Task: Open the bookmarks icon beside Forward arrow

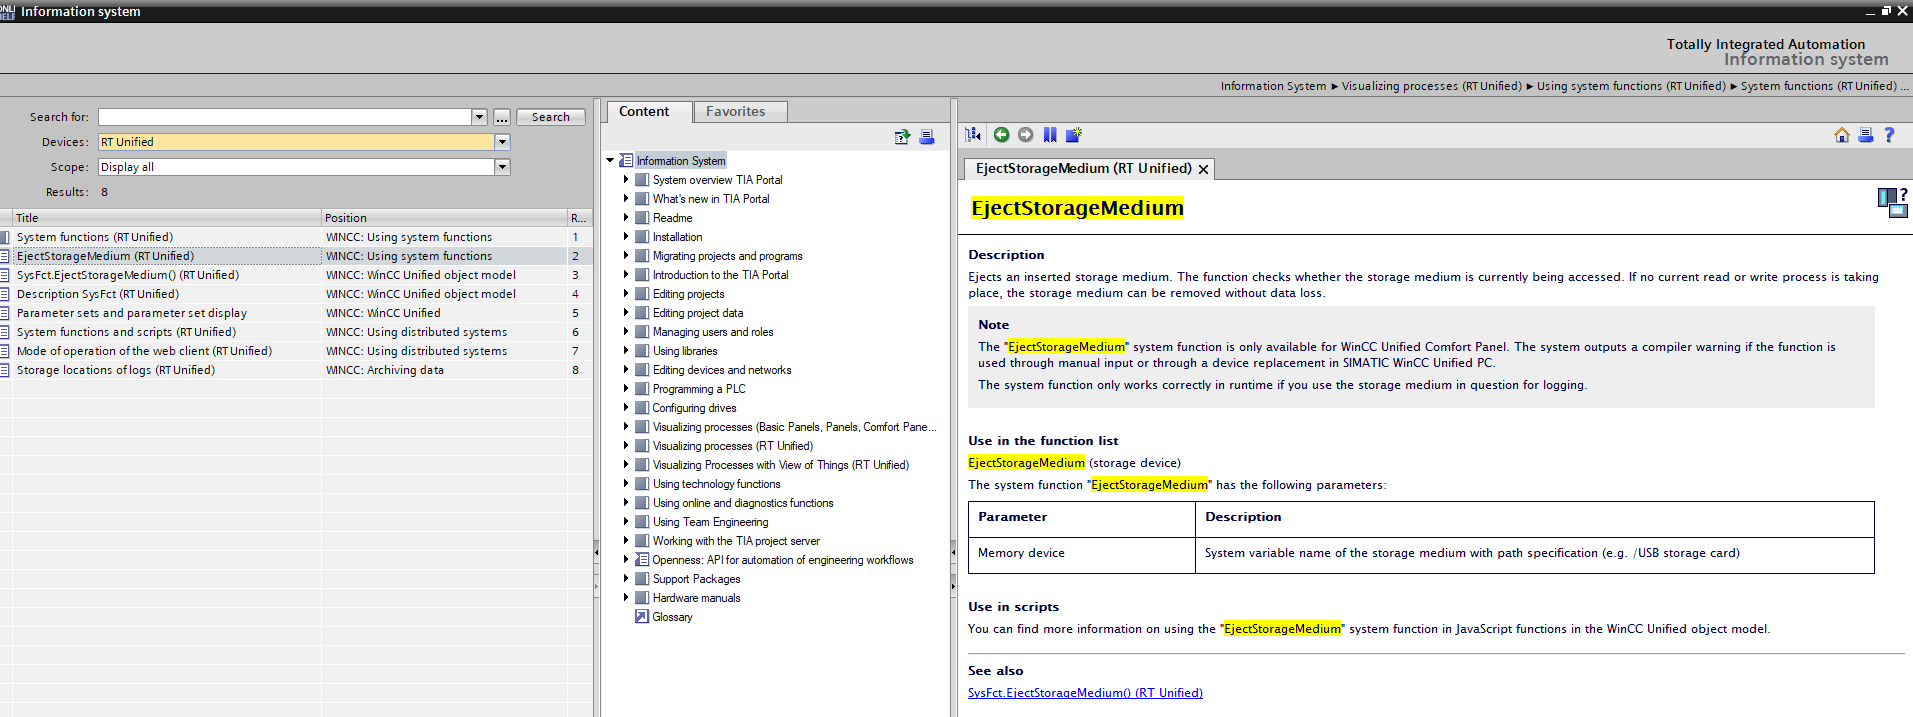Action: (x=1049, y=135)
